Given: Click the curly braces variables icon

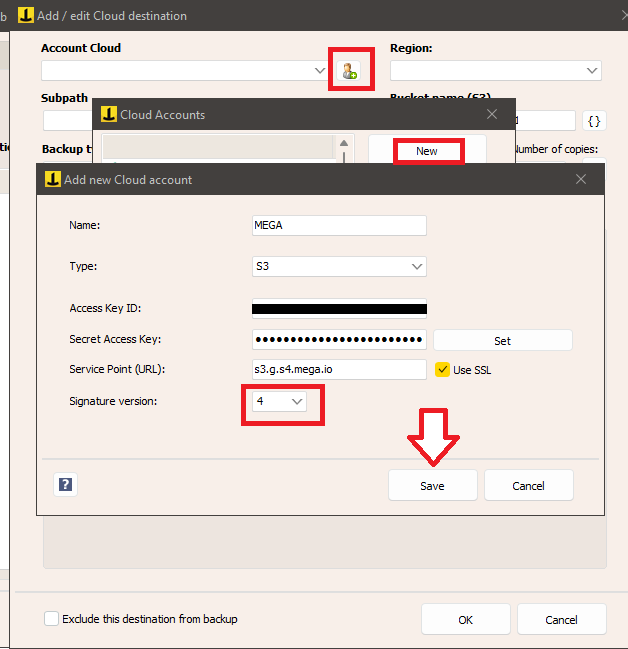Looking at the screenshot, I should click(594, 121).
